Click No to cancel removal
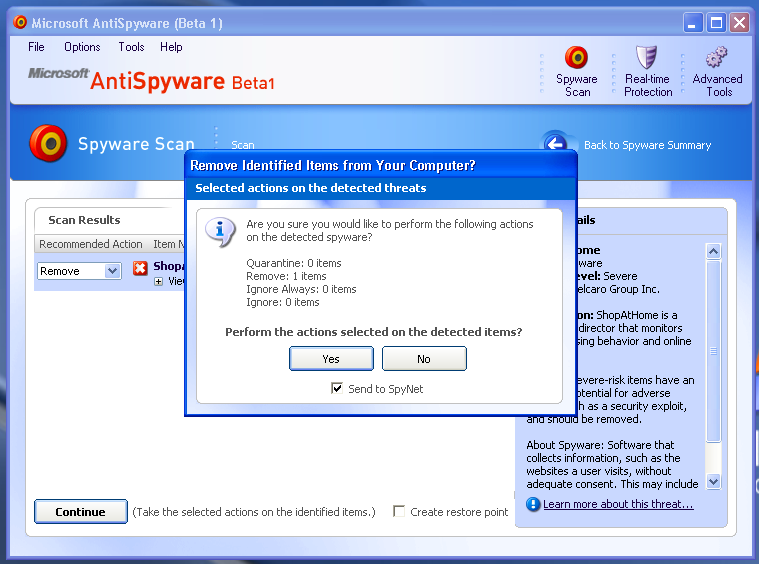759x564 pixels. (x=424, y=359)
